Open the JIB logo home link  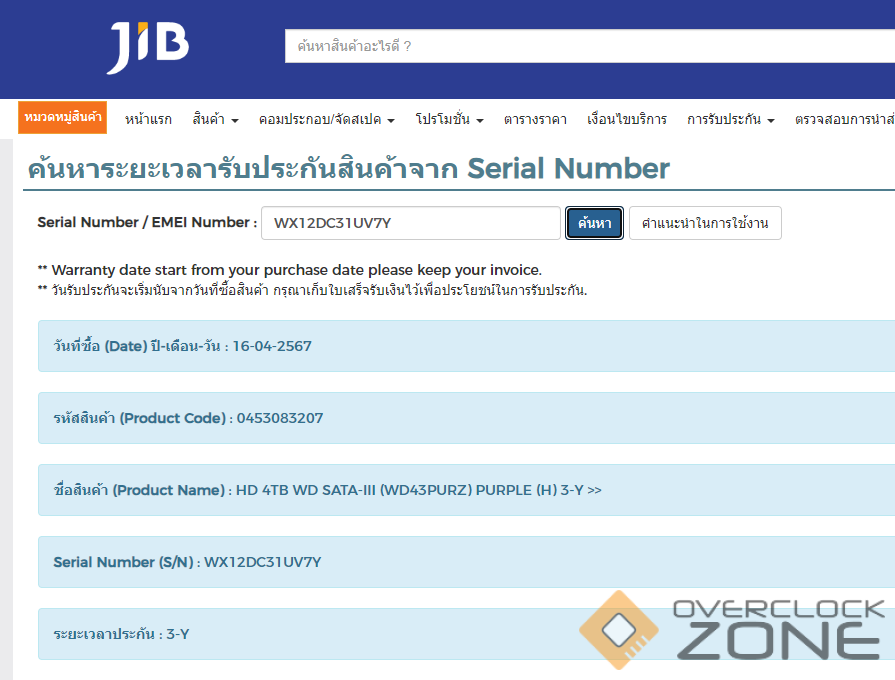147,47
